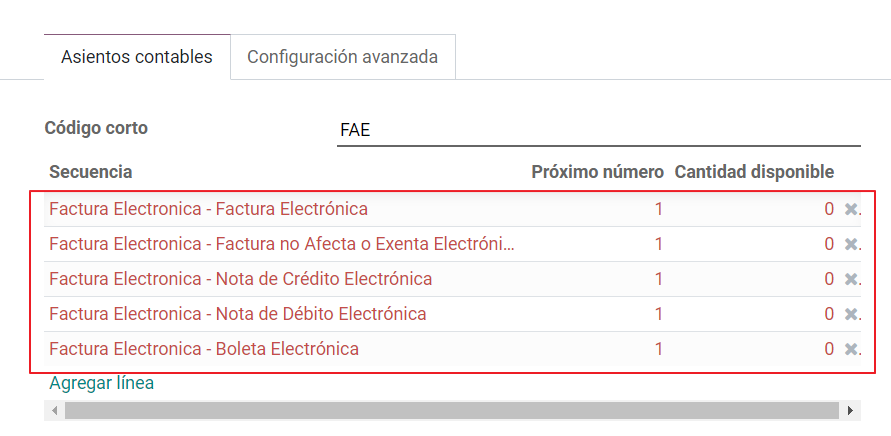Delete the Factura Electrónica sequence row
This screenshot has width=891, height=436.
[x=851, y=209]
